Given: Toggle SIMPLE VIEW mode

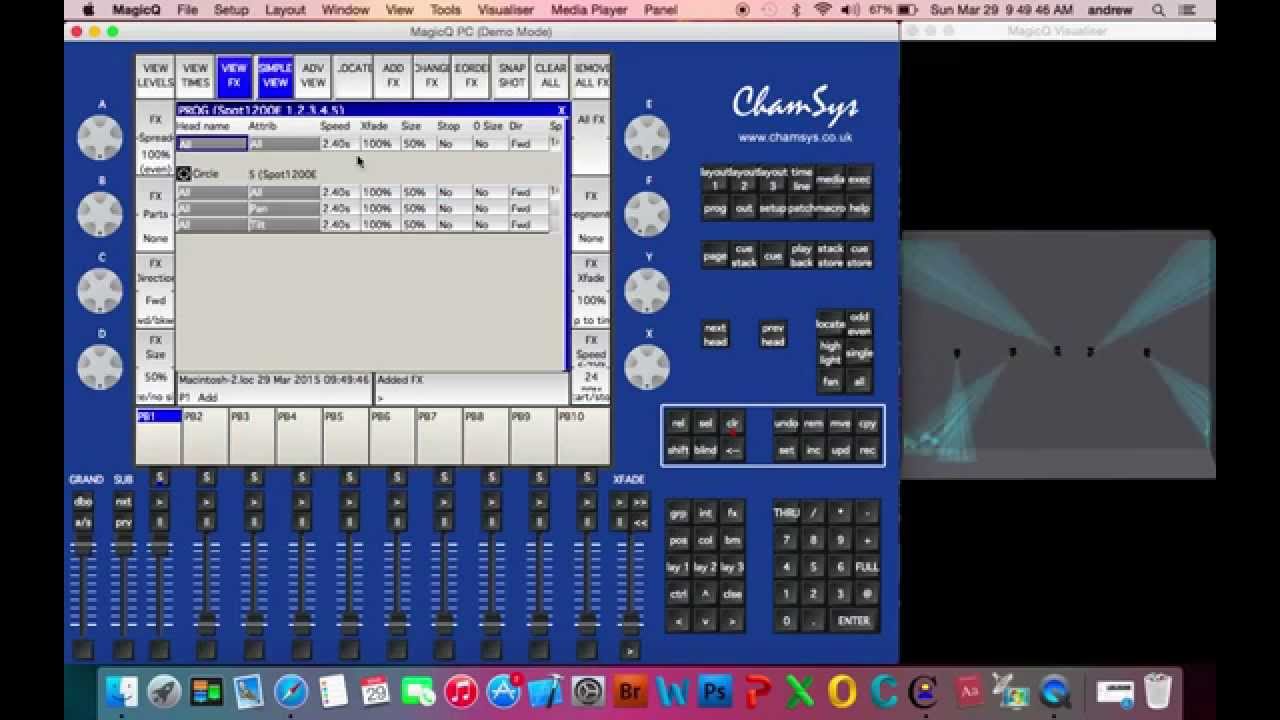Looking at the screenshot, I should click(x=274, y=76).
